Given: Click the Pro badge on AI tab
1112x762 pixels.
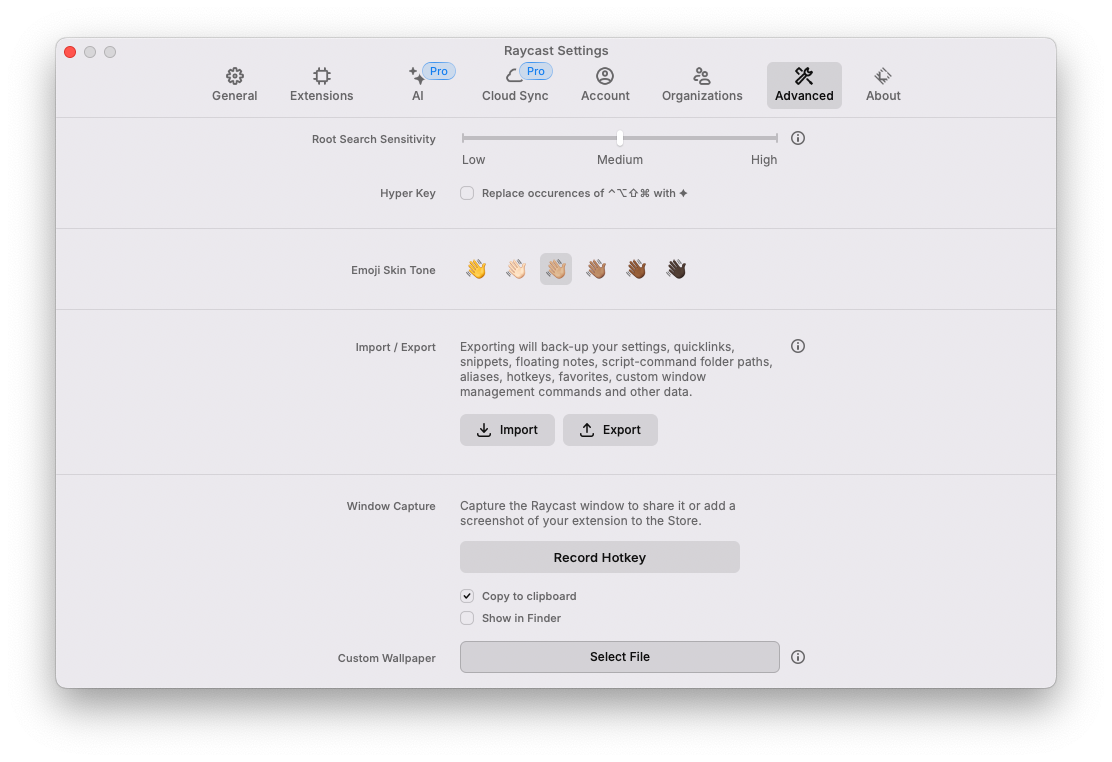Looking at the screenshot, I should [x=439, y=71].
